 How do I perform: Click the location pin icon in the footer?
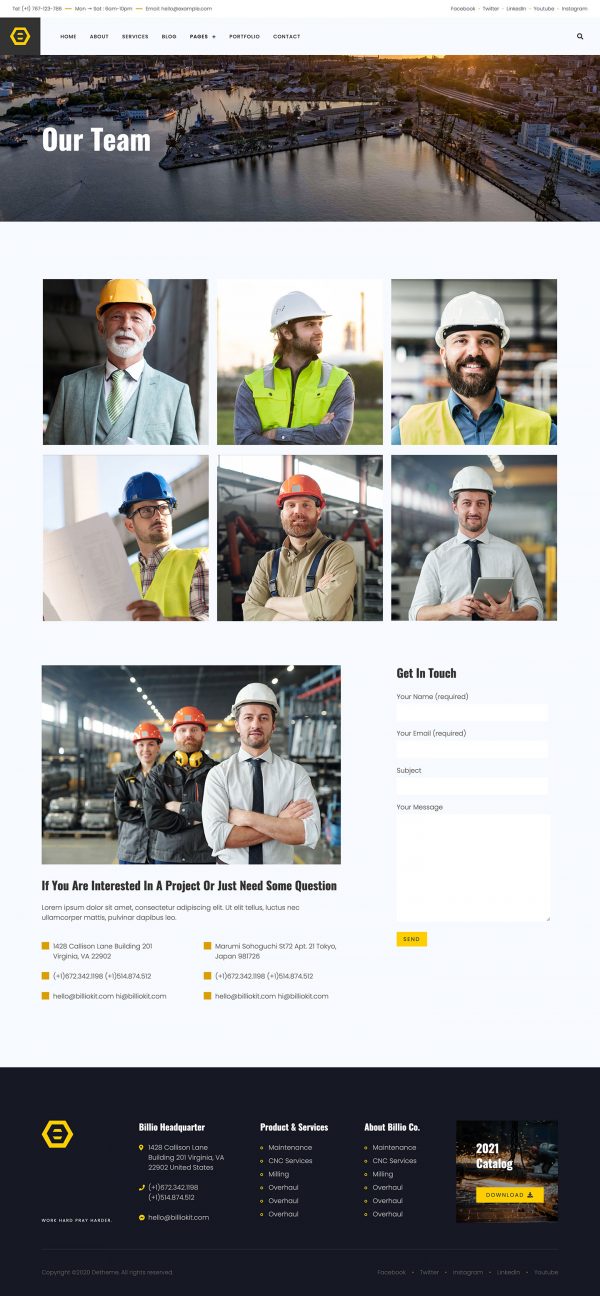coord(141,1147)
